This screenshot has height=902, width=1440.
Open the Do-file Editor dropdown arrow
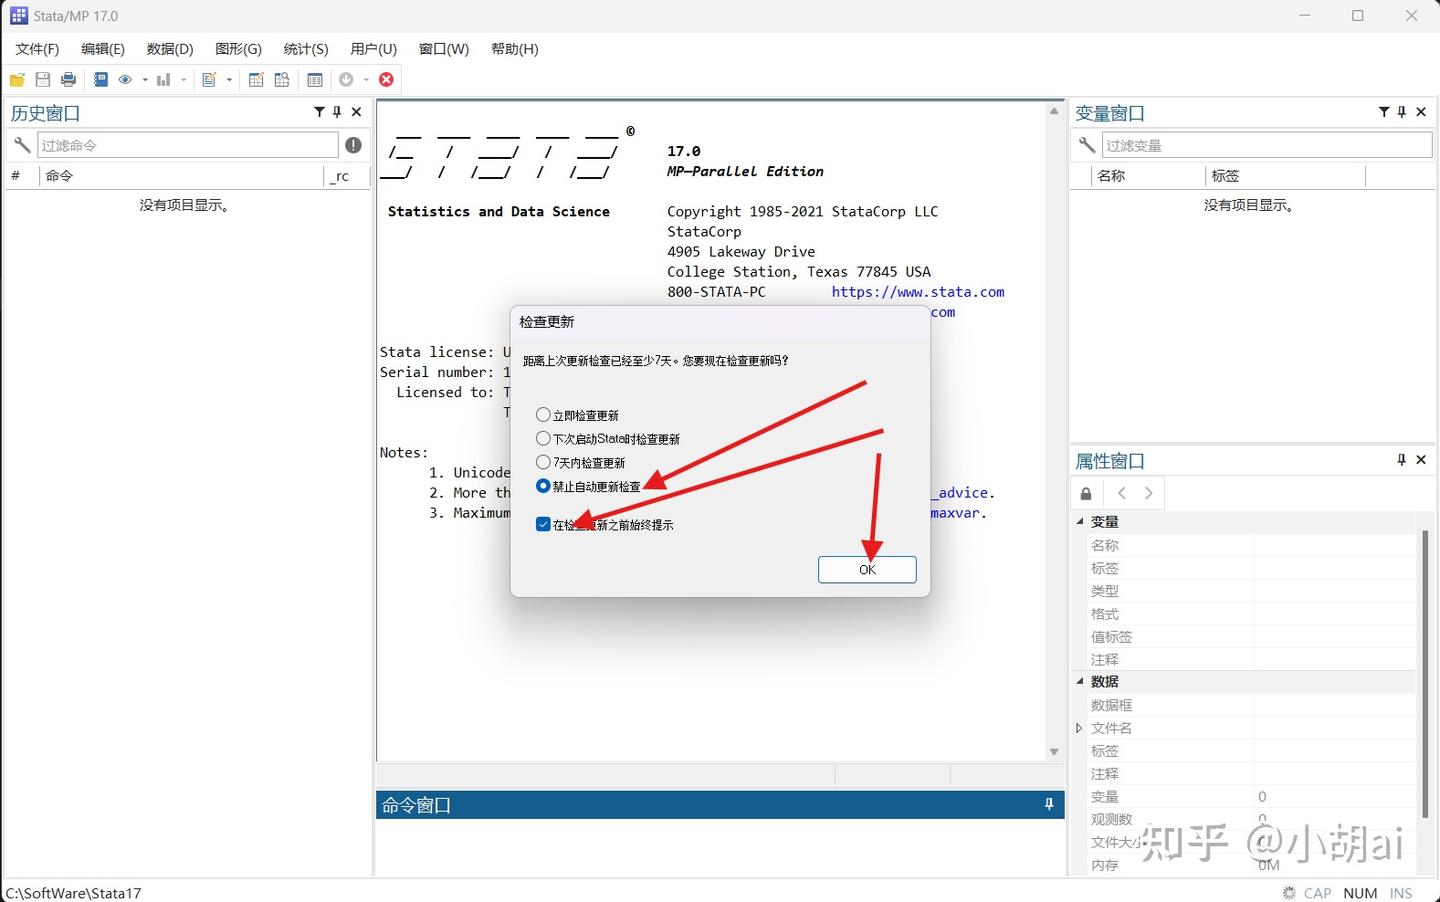pyautogui.click(x=229, y=80)
